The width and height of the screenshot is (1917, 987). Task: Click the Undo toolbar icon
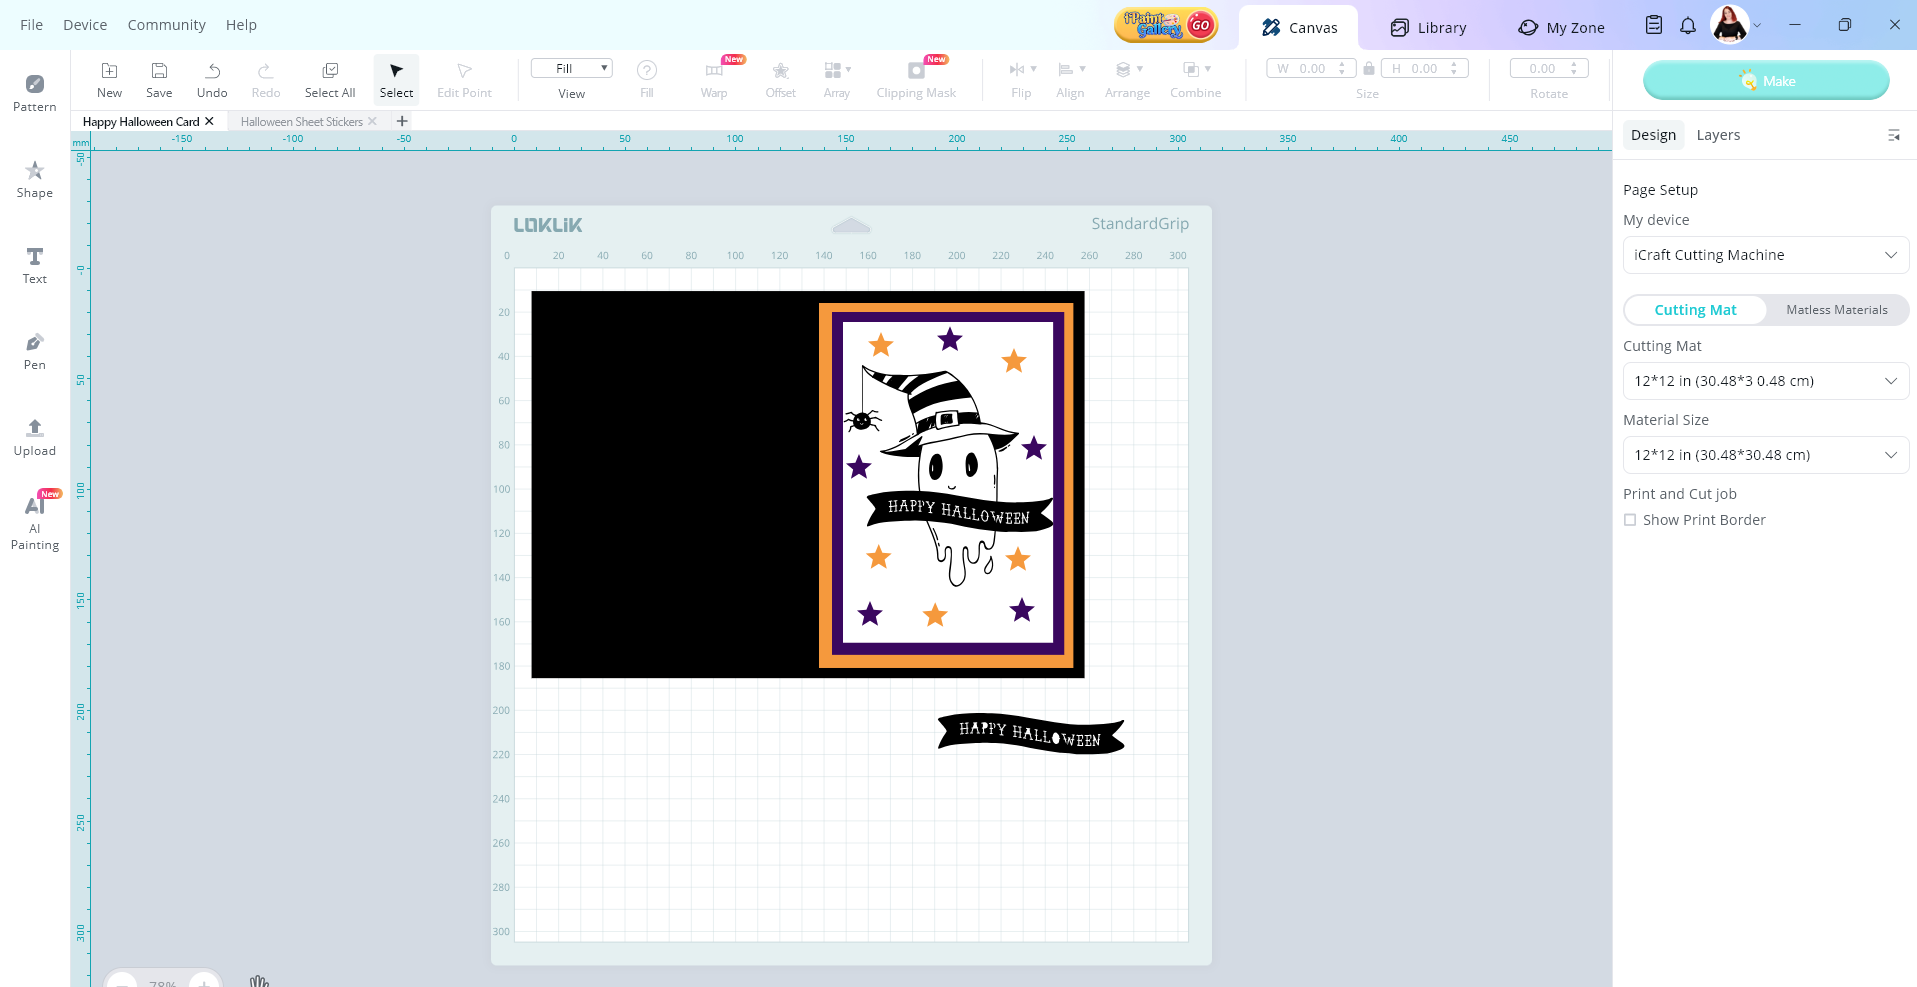click(212, 79)
